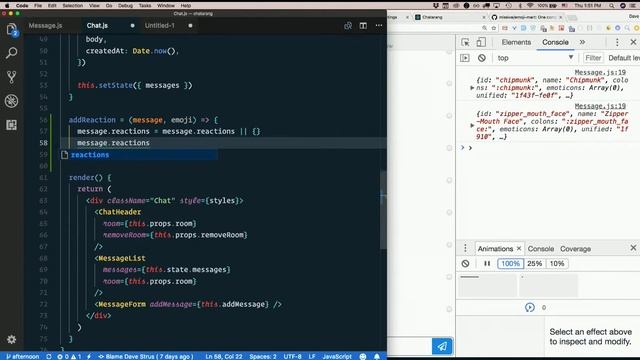Toggle the DevTools device toolbar icon
Screen dimensions: 640x360
point(481,42)
